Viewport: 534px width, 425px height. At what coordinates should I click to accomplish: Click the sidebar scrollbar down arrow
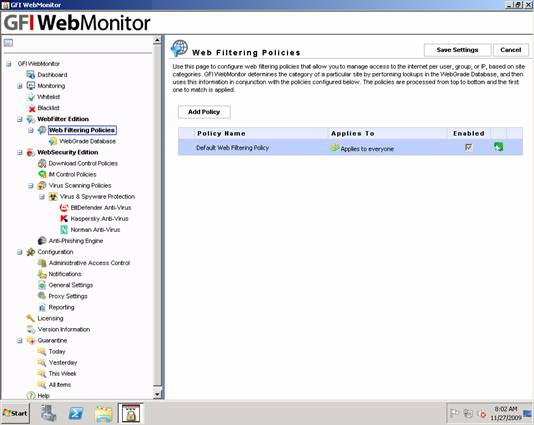[x=157, y=394]
